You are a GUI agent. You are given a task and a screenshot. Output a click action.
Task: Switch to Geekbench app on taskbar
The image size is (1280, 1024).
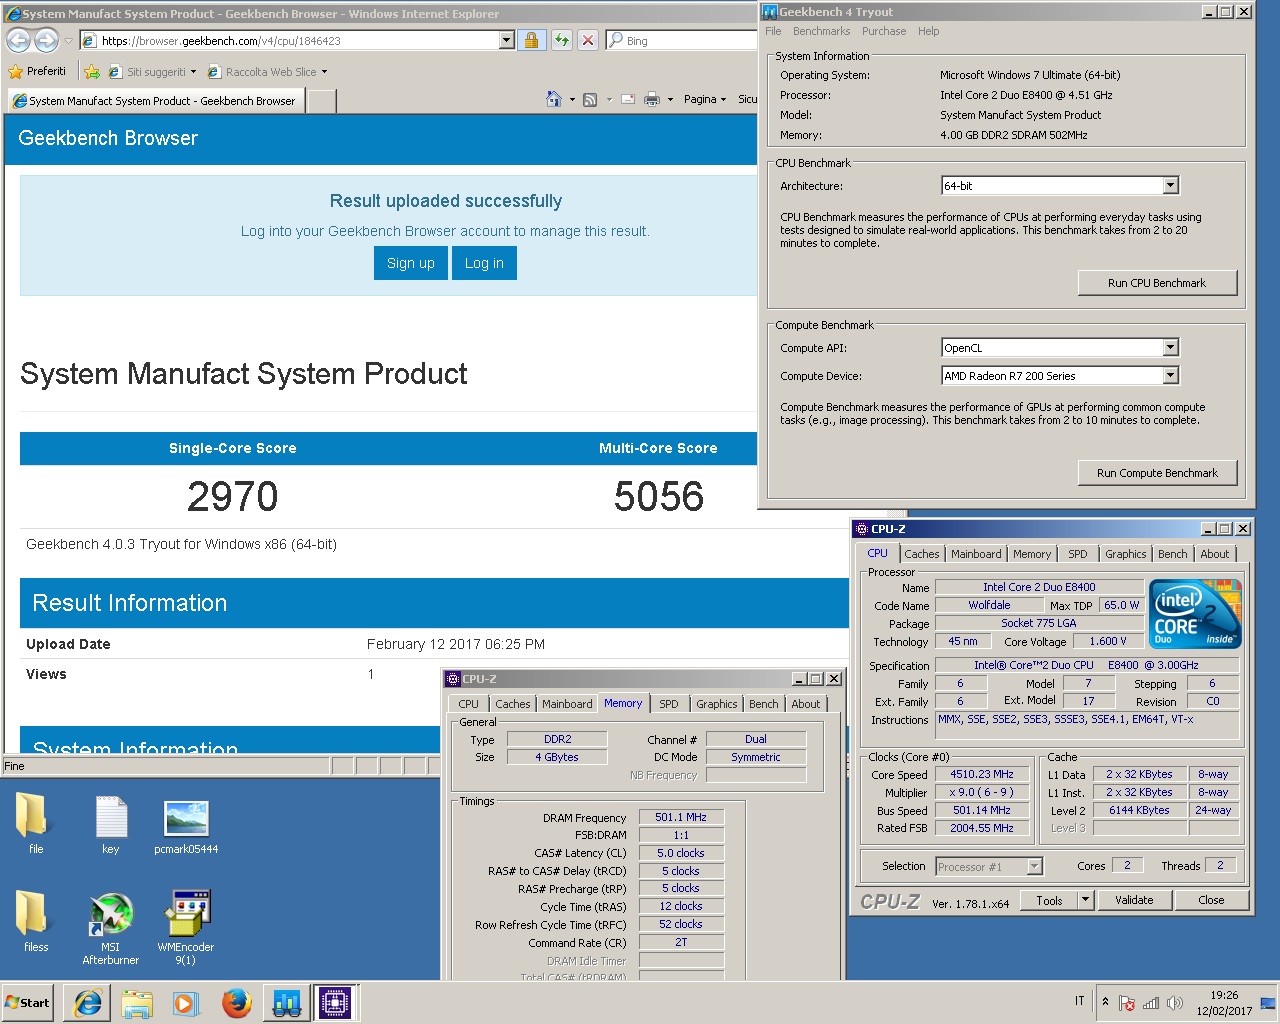pos(286,1003)
